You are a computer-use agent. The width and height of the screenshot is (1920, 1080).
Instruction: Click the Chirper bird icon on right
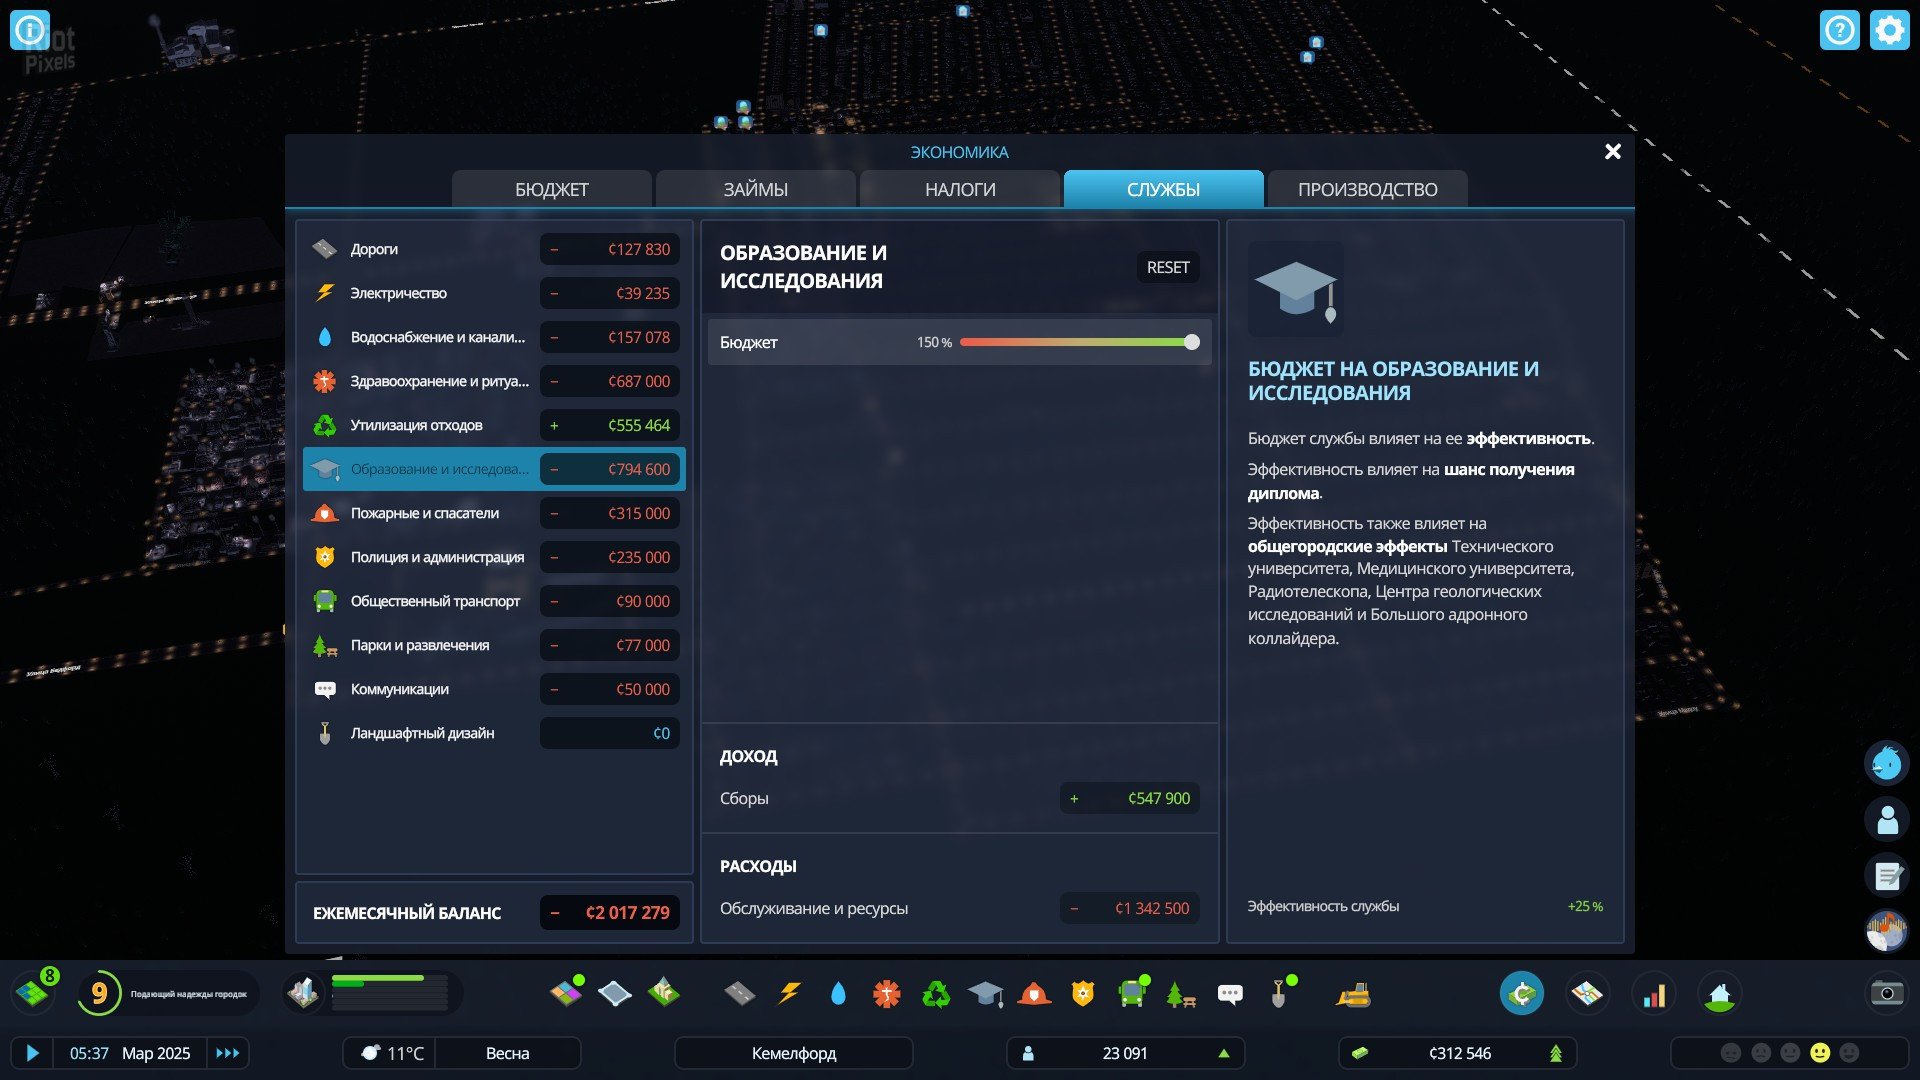(x=1887, y=764)
